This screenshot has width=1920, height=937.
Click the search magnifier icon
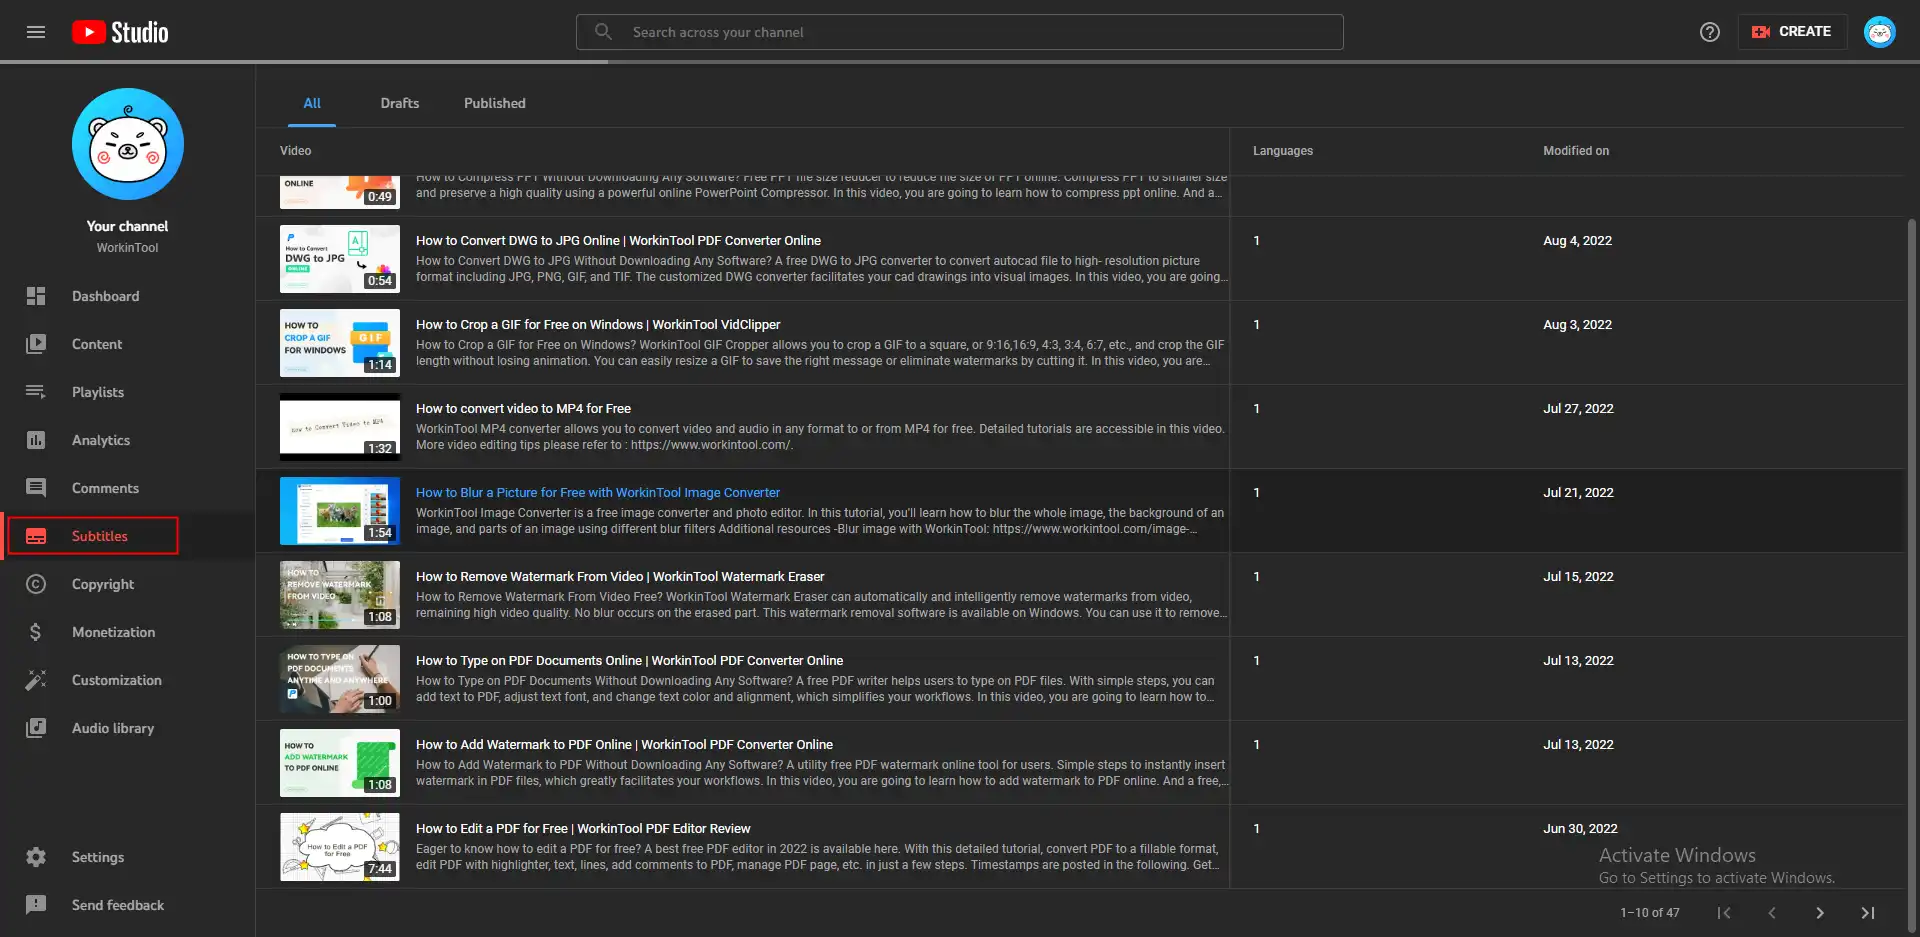click(603, 32)
